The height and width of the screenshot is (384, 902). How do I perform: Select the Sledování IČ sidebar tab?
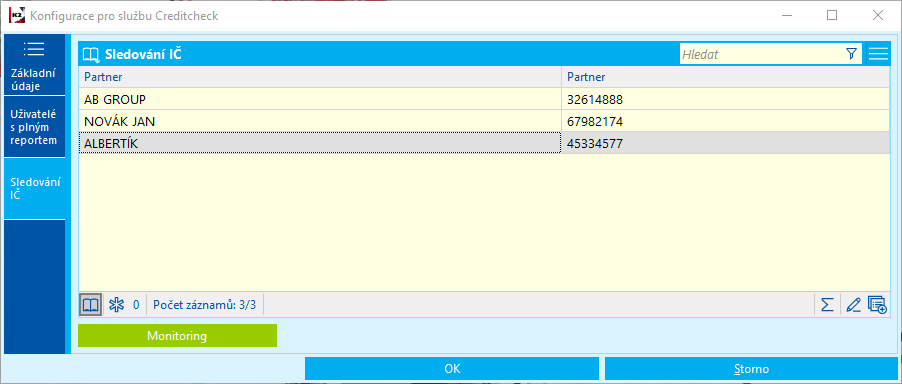coord(34,189)
